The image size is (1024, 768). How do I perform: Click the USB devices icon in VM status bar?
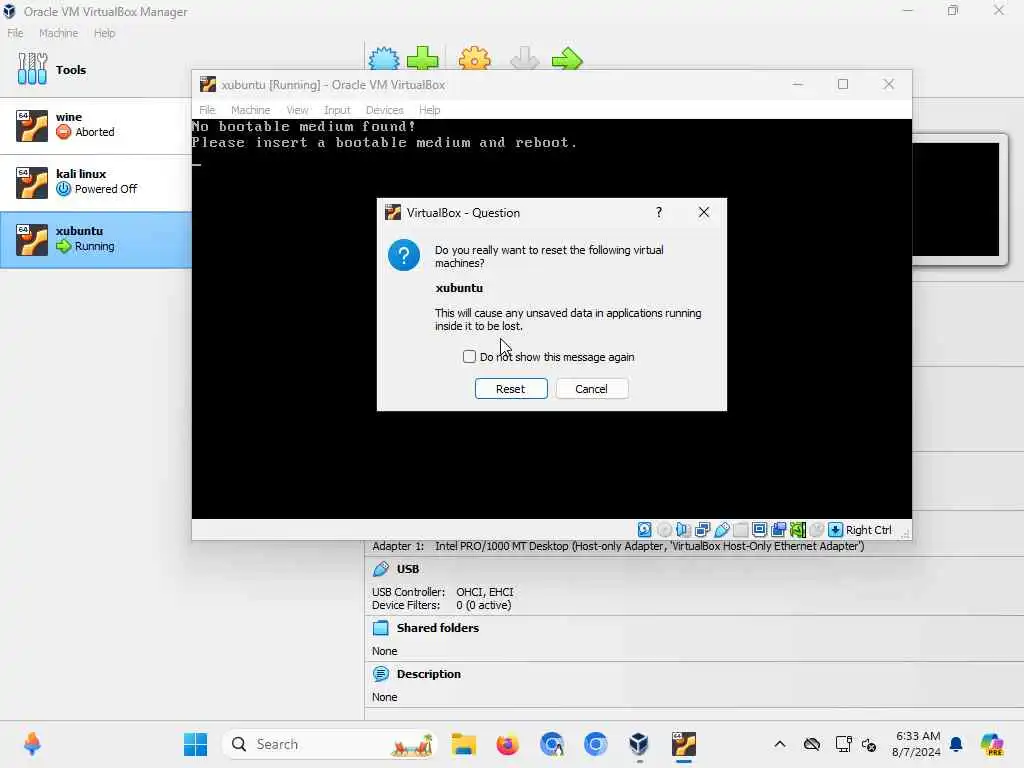(x=722, y=530)
